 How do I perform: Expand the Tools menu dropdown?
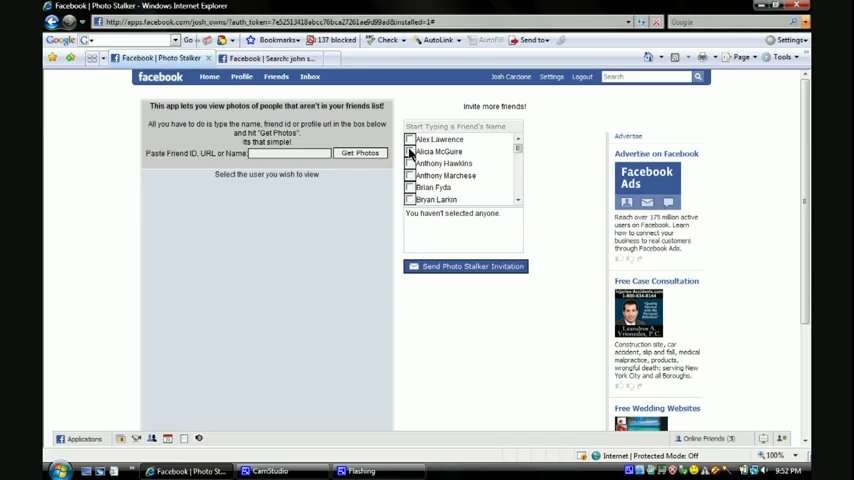pos(796,57)
